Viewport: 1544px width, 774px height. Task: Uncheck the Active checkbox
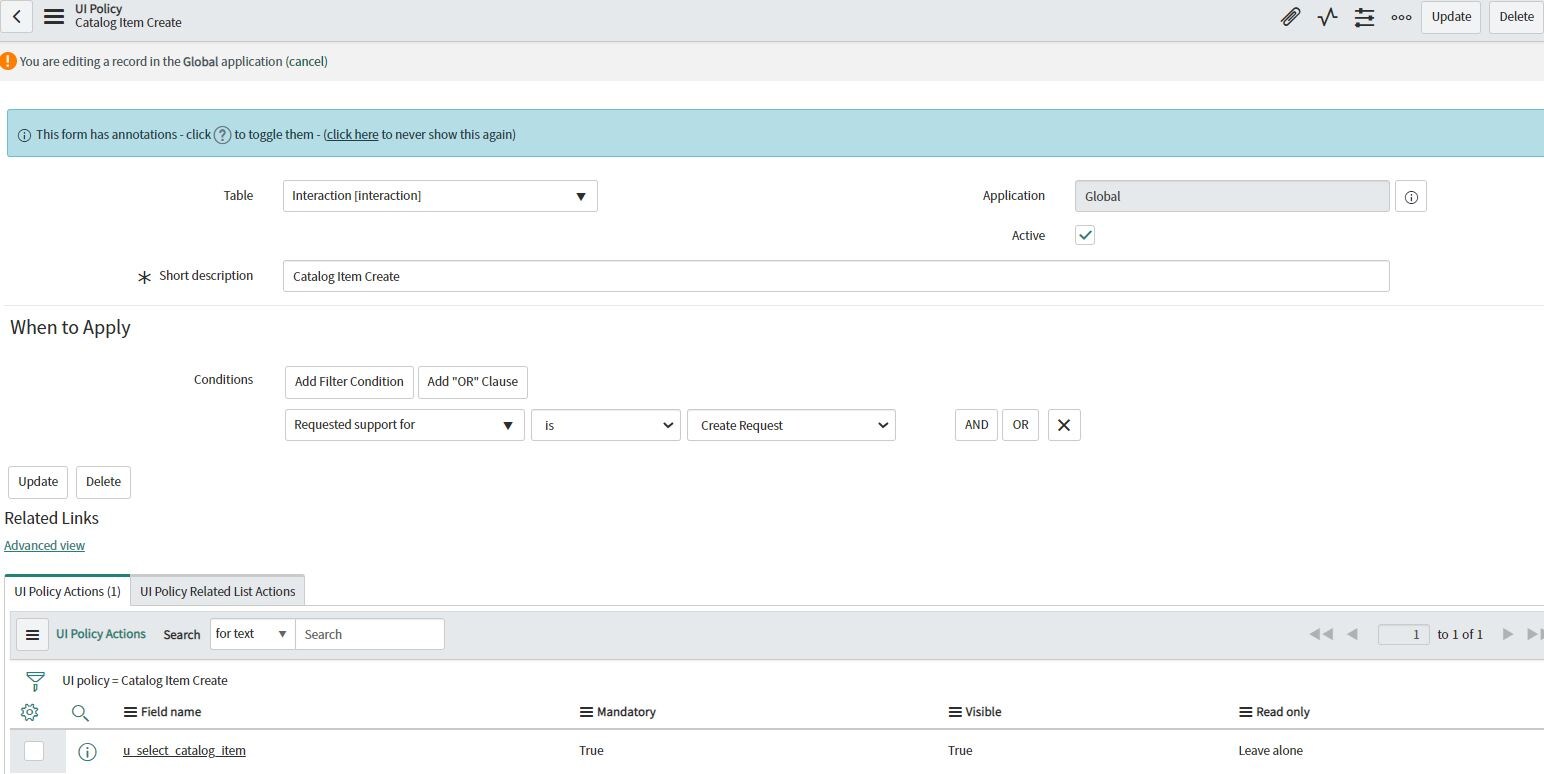tap(1085, 235)
